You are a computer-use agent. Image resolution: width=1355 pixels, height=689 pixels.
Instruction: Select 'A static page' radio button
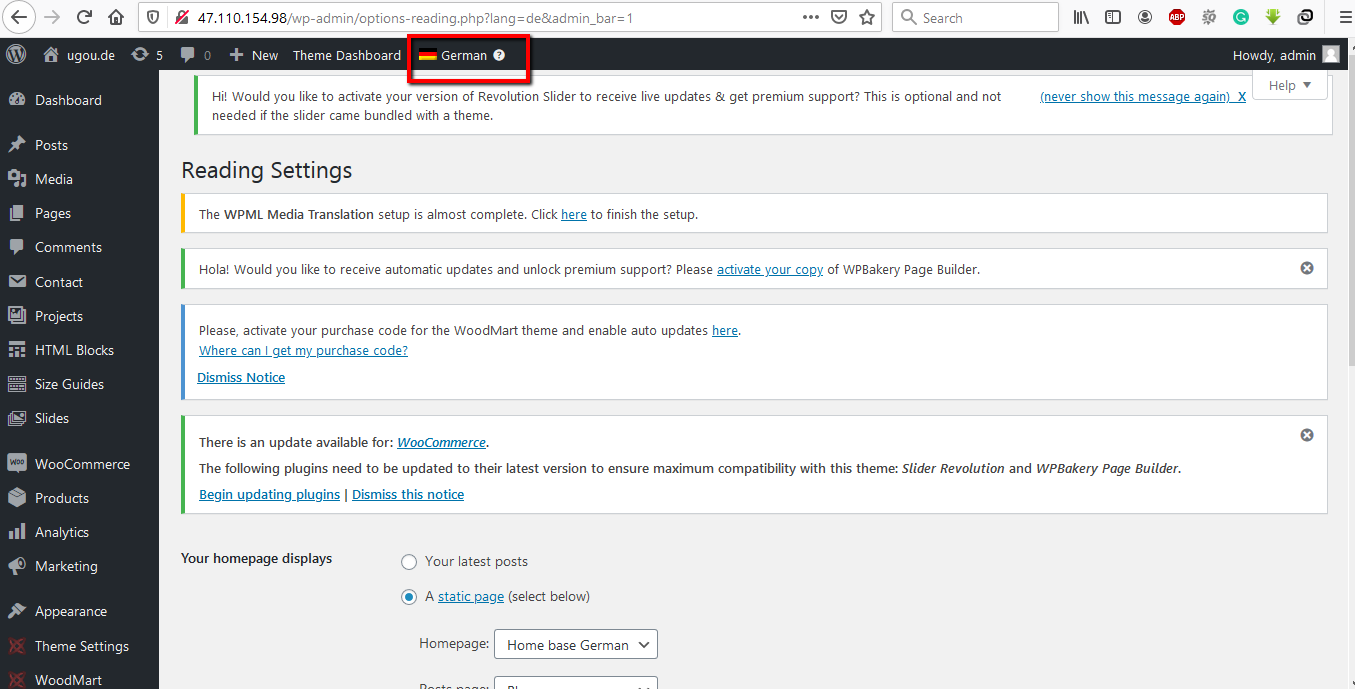coord(409,597)
